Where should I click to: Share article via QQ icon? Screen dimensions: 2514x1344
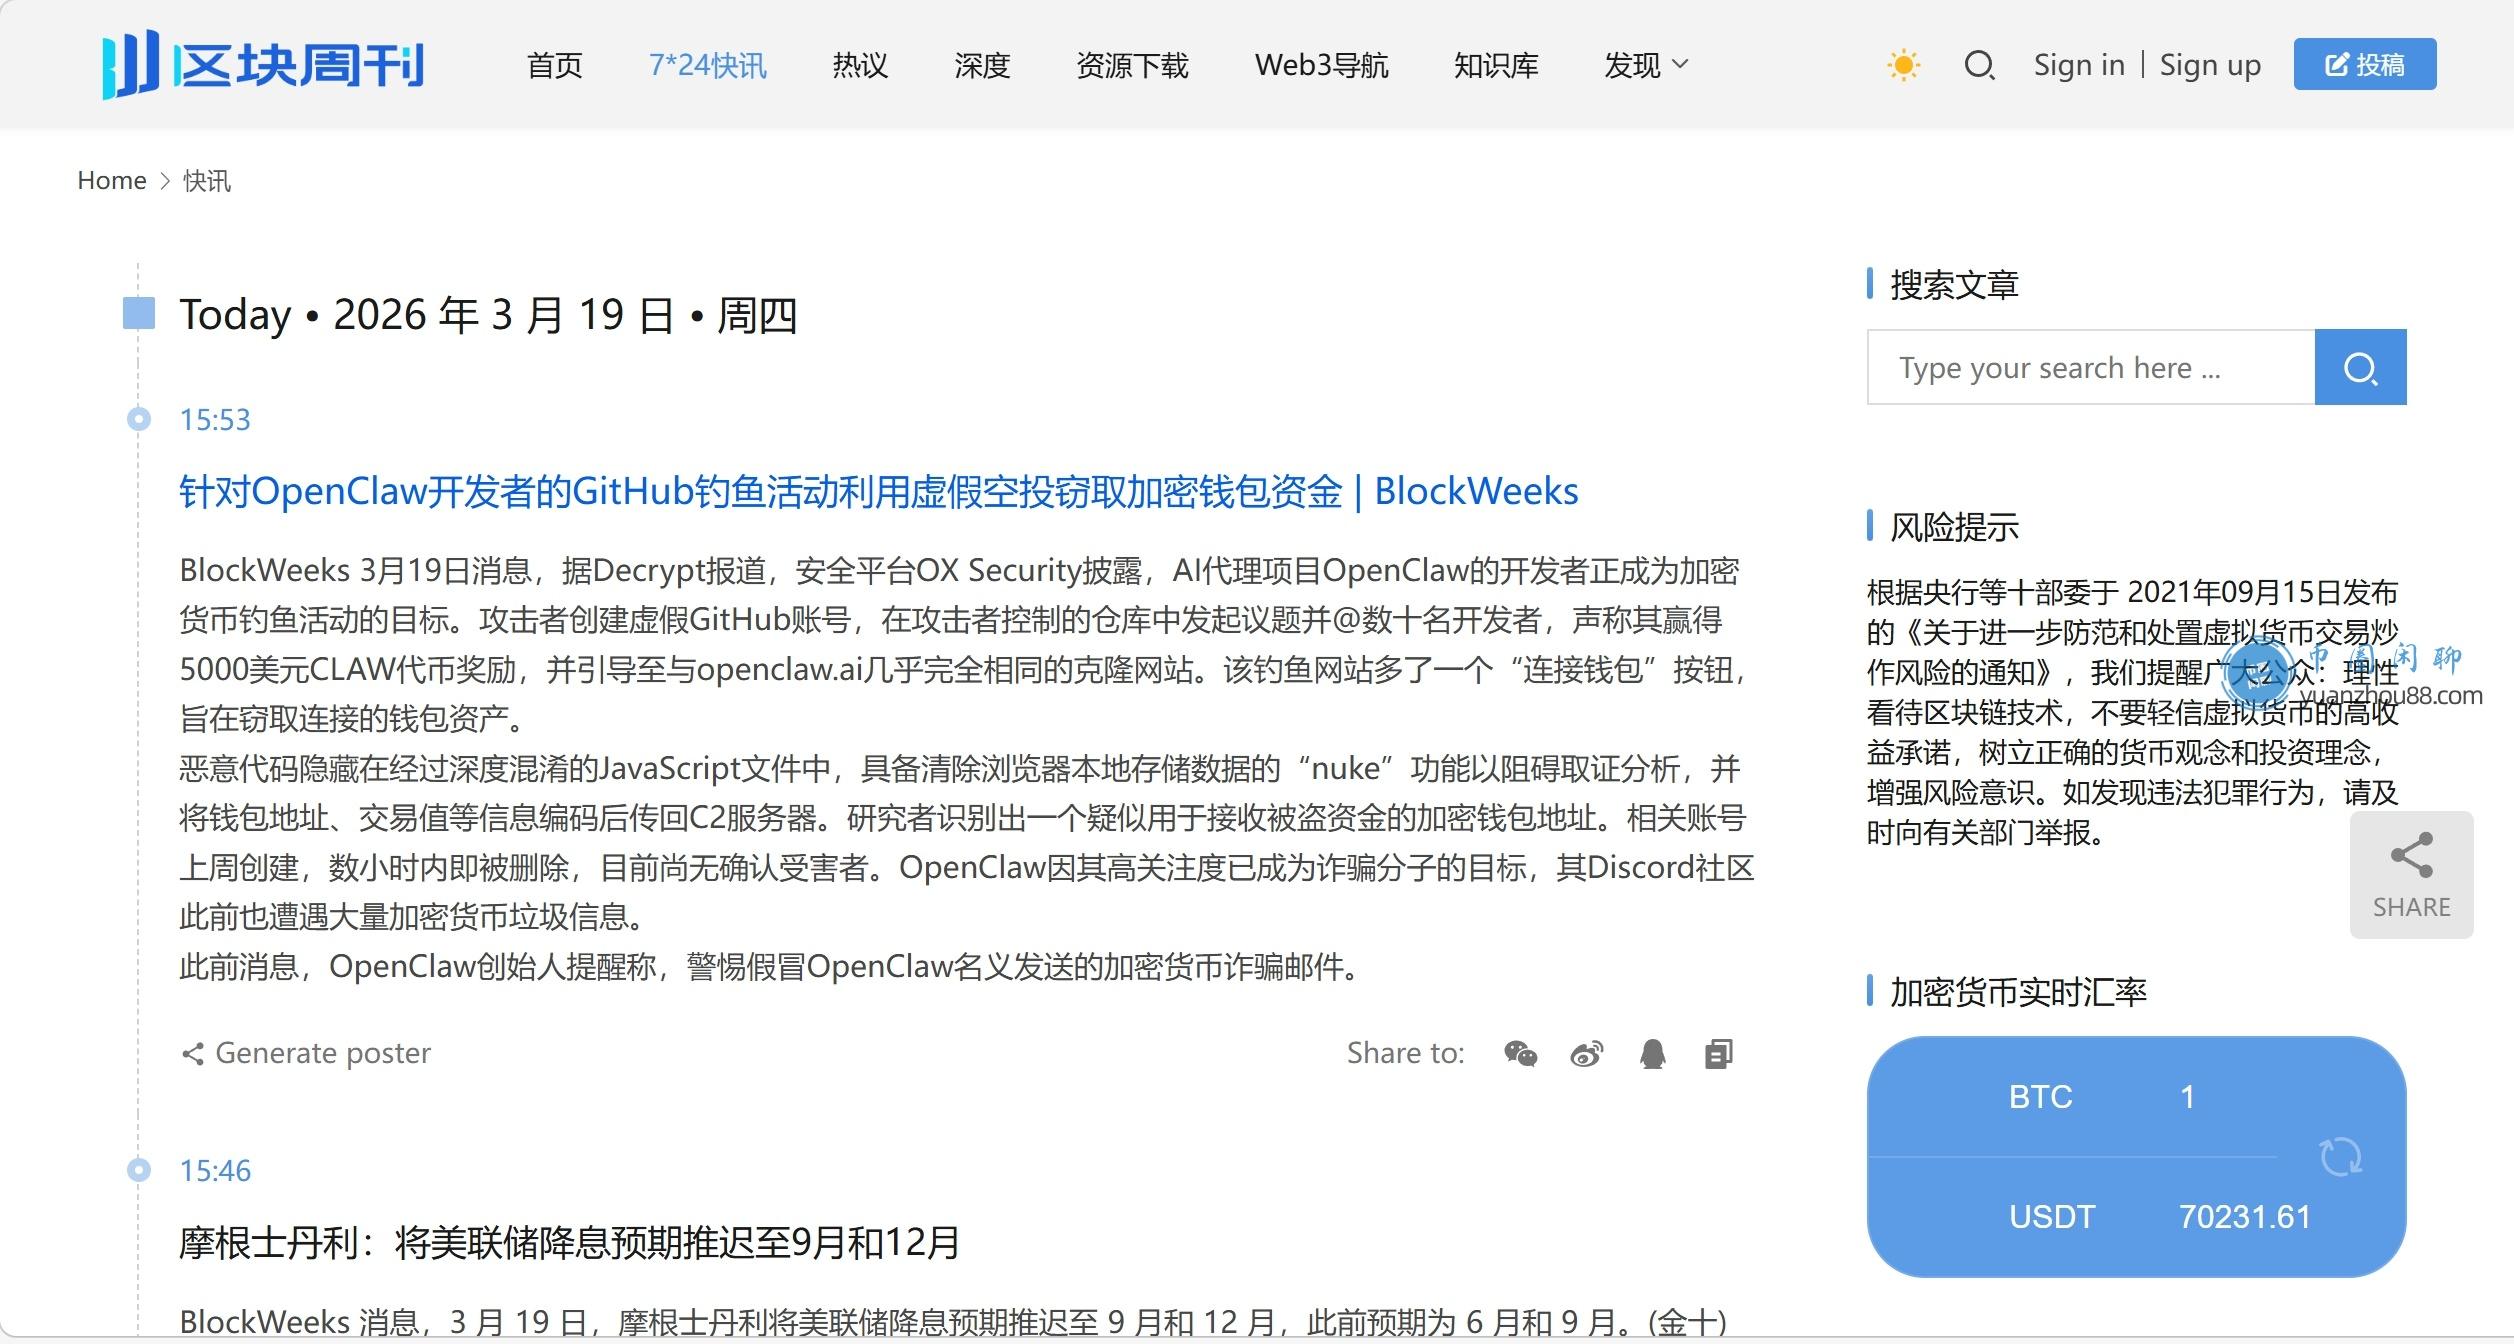(x=1652, y=1054)
